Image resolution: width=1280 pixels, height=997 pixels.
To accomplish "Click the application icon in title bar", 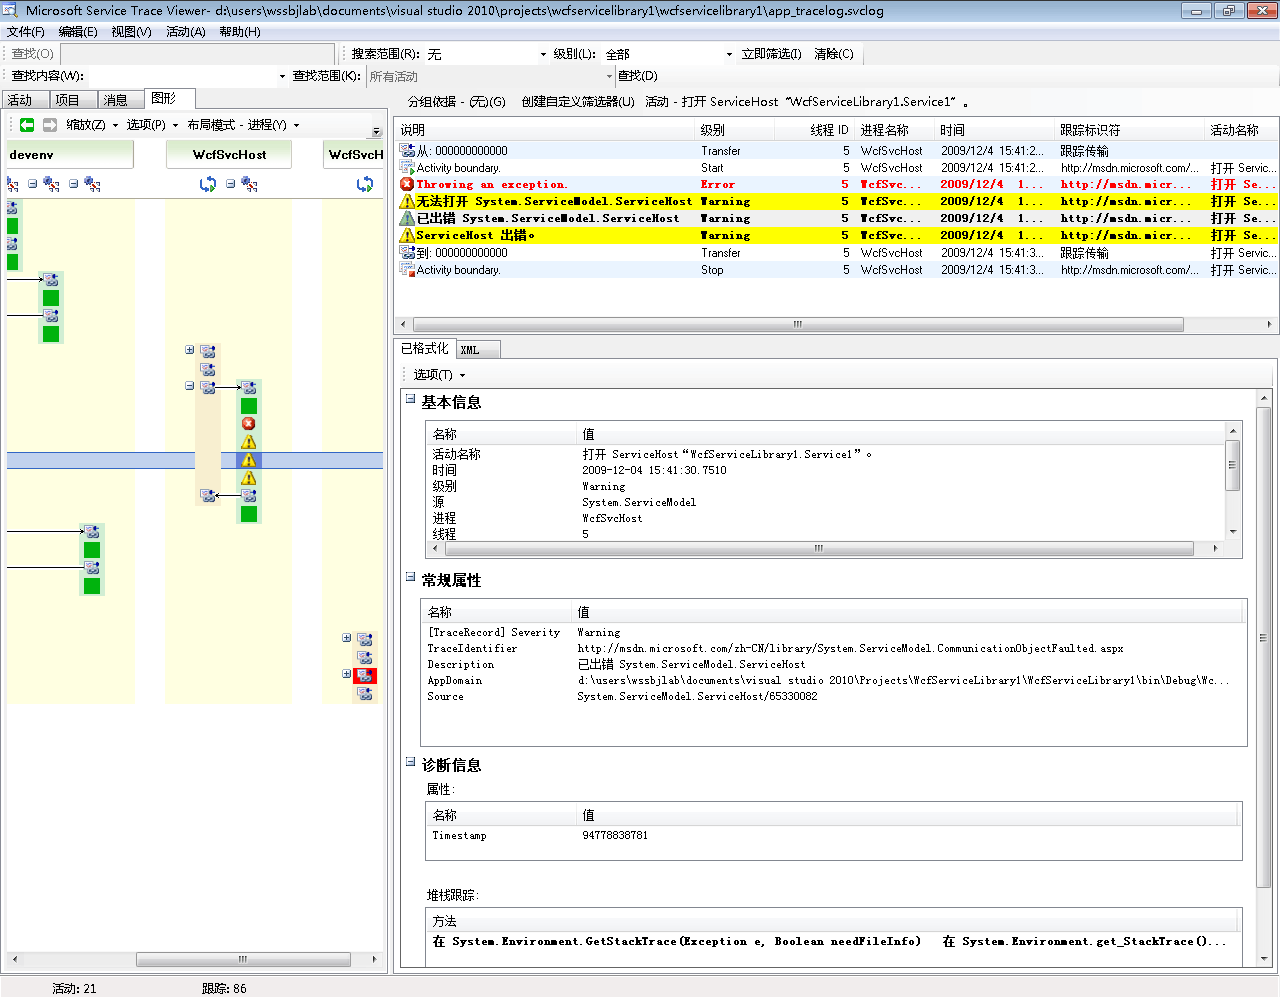I will tap(12, 11).
